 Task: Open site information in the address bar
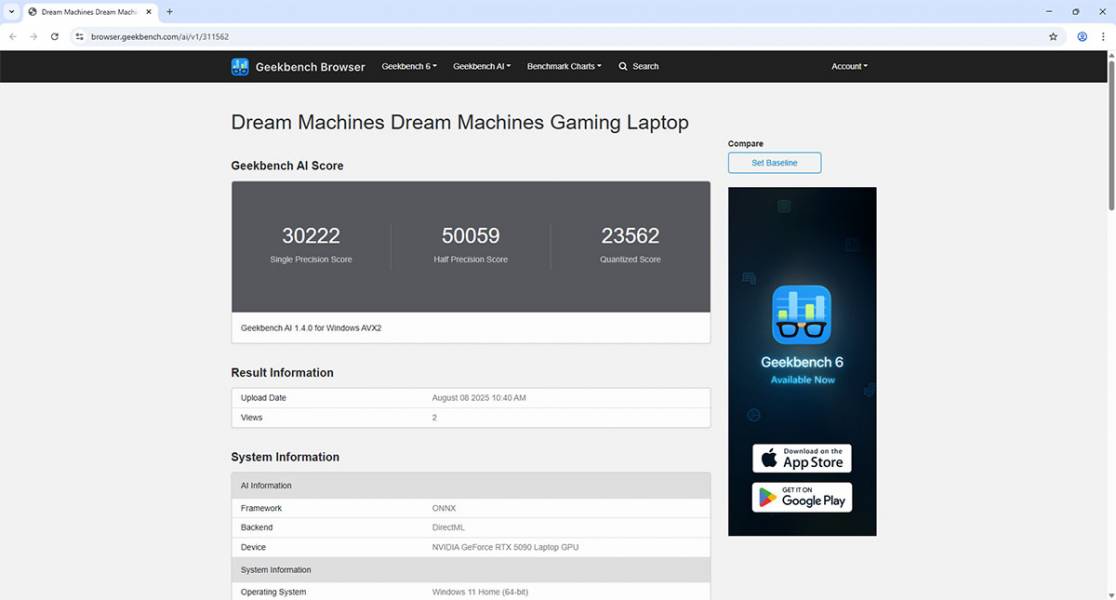pos(78,36)
